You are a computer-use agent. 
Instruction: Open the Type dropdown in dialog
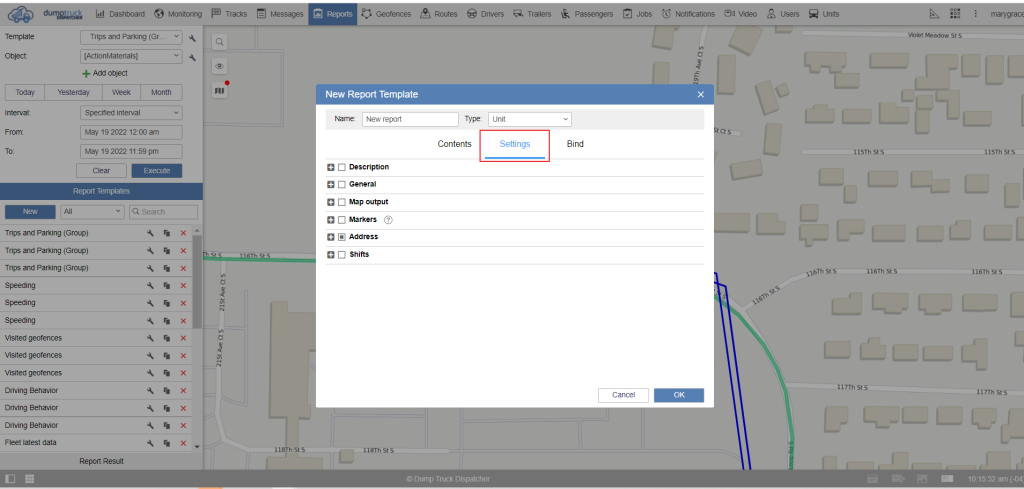(529, 118)
